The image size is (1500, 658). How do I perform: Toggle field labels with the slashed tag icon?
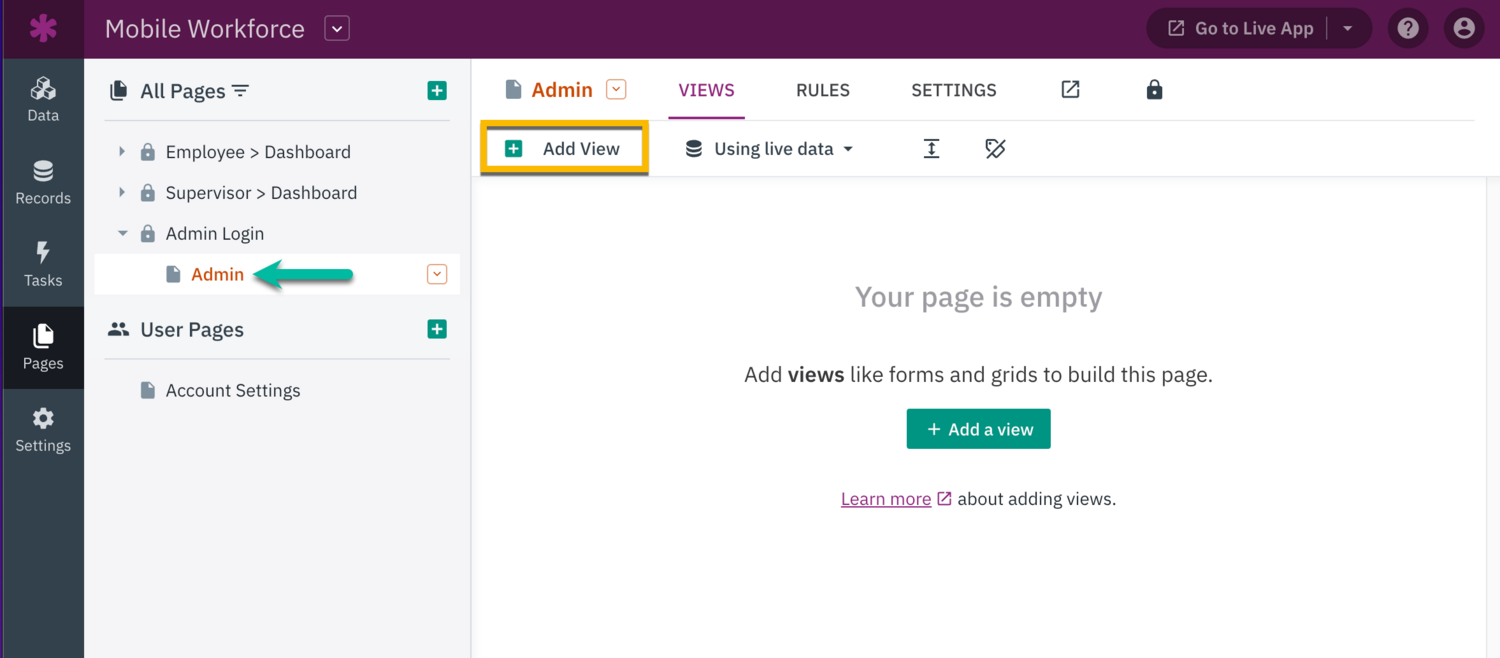(x=995, y=148)
